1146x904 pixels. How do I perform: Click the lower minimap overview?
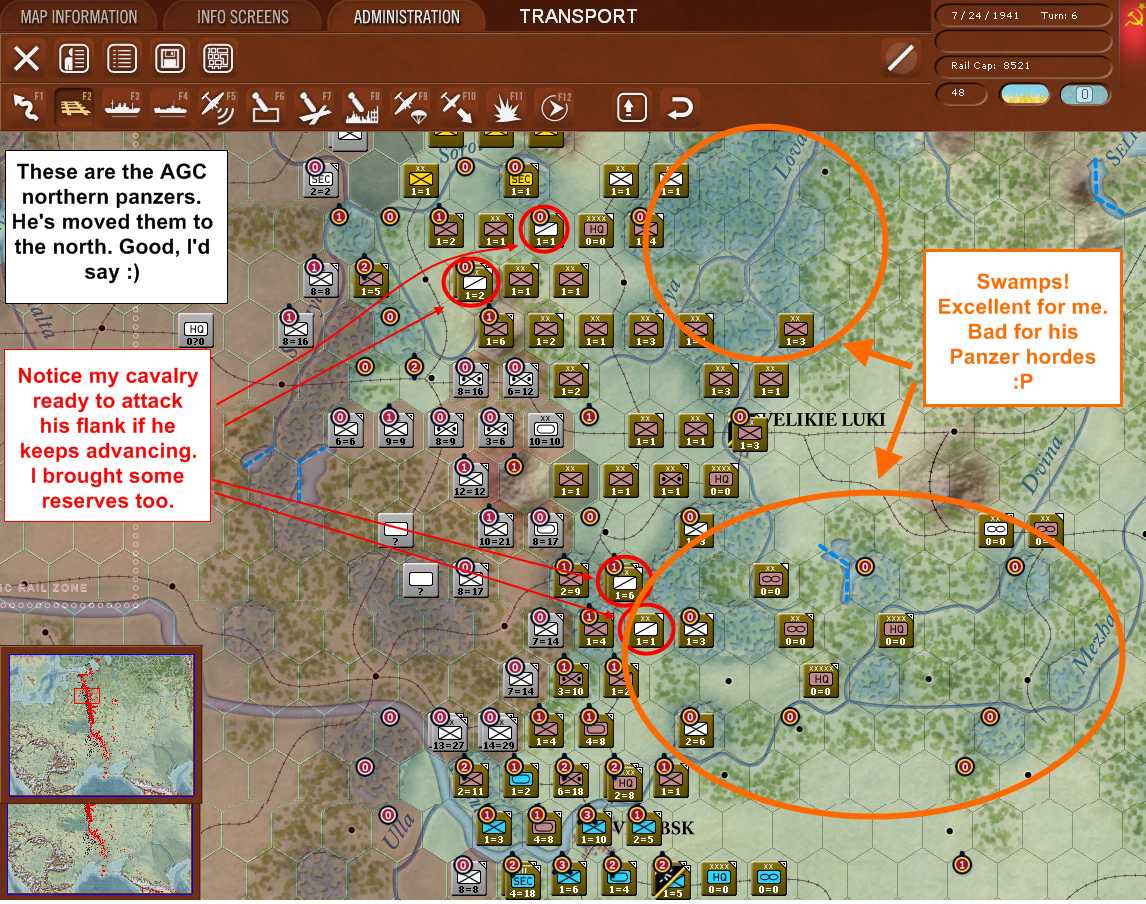pos(101,849)
